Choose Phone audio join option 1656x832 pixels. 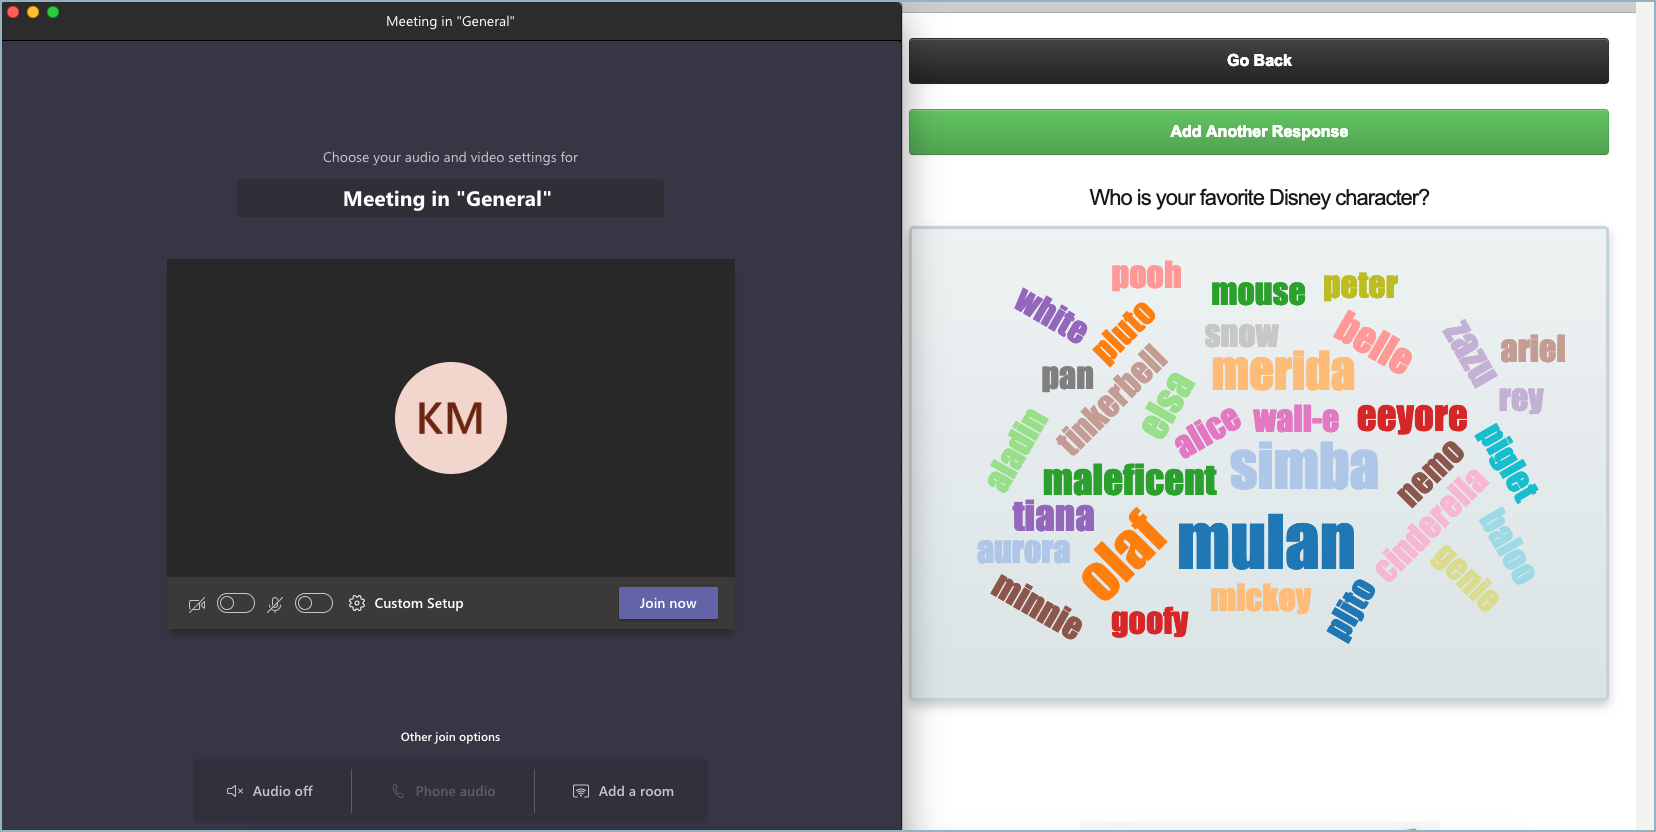[x=443, y=791]
